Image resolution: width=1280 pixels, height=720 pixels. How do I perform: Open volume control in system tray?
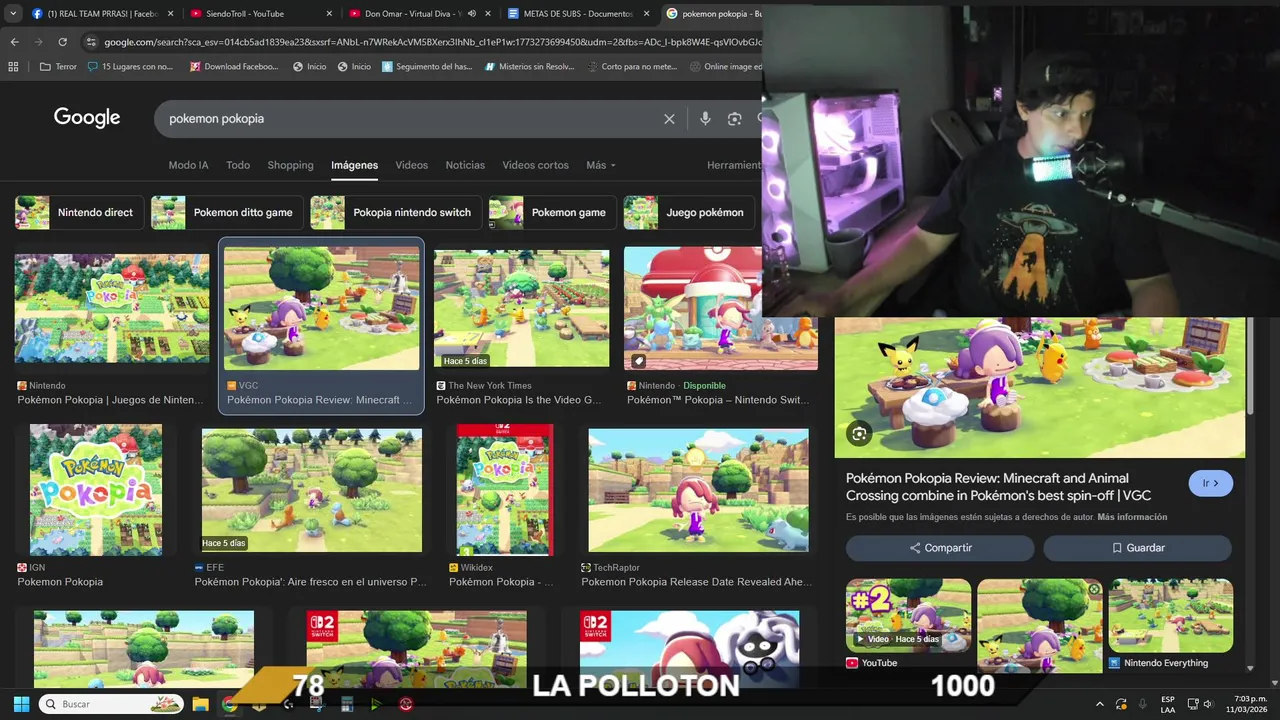coord(1208,704)
